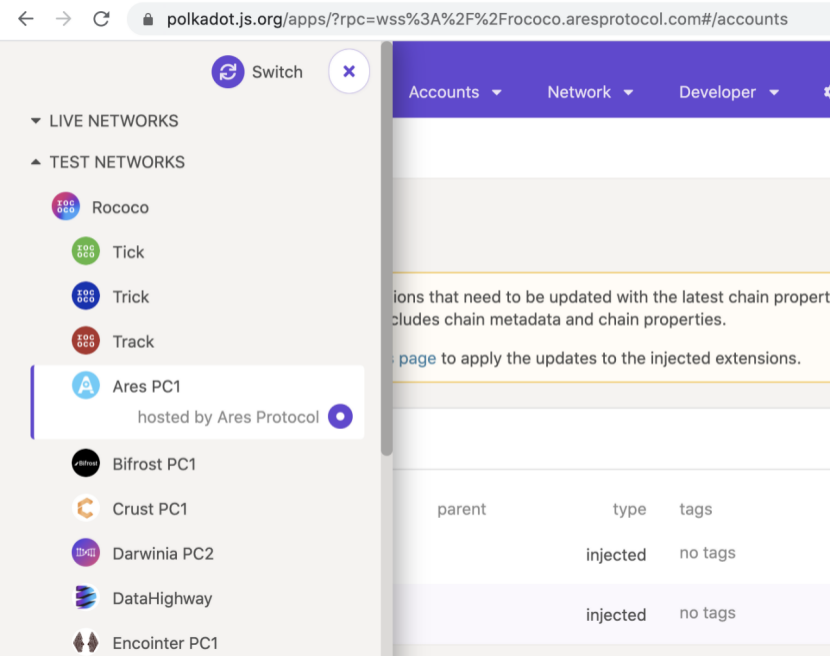Choose the blue Trick parachain icon
The image size is (832, 656).
[85, 296]
